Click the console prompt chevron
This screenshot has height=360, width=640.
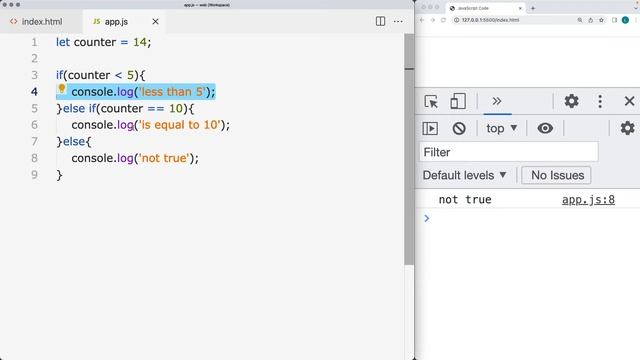pos(427,218)
